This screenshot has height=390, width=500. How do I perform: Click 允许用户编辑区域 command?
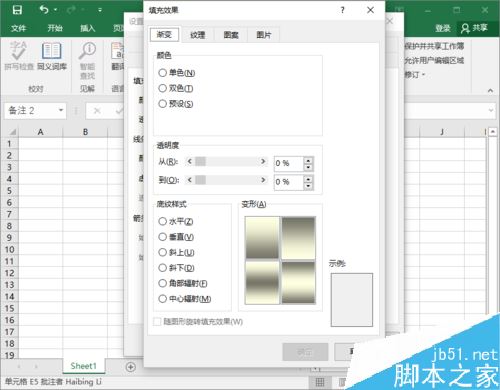tap(434, 60)
